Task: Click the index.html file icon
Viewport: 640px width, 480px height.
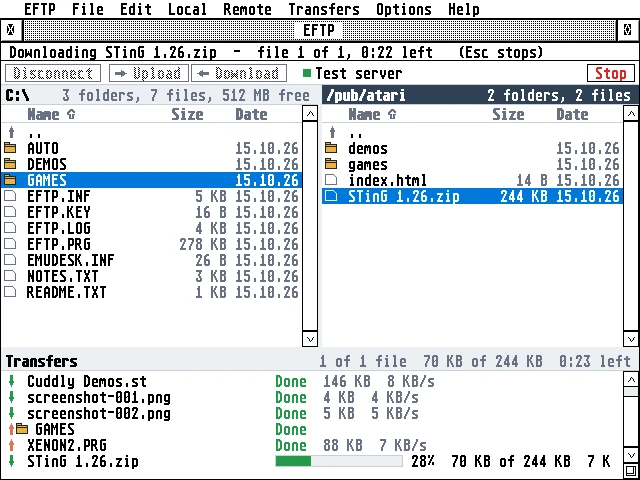Action: click(x=331, y=180)
